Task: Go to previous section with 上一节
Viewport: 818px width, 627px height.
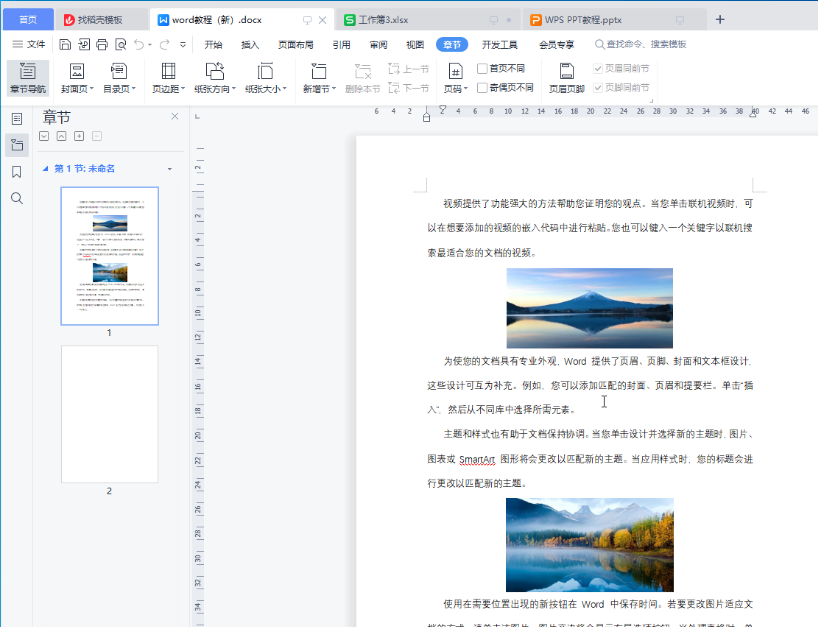Action: 408,69
